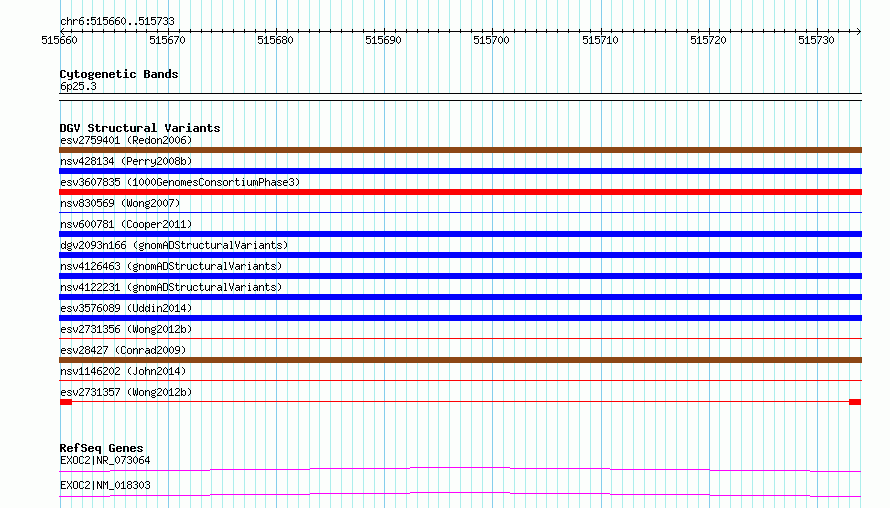The height and width of the screenshot is (508, 890).
Task: Click the ruler's right arrowhead
Action: pos(858,31)
